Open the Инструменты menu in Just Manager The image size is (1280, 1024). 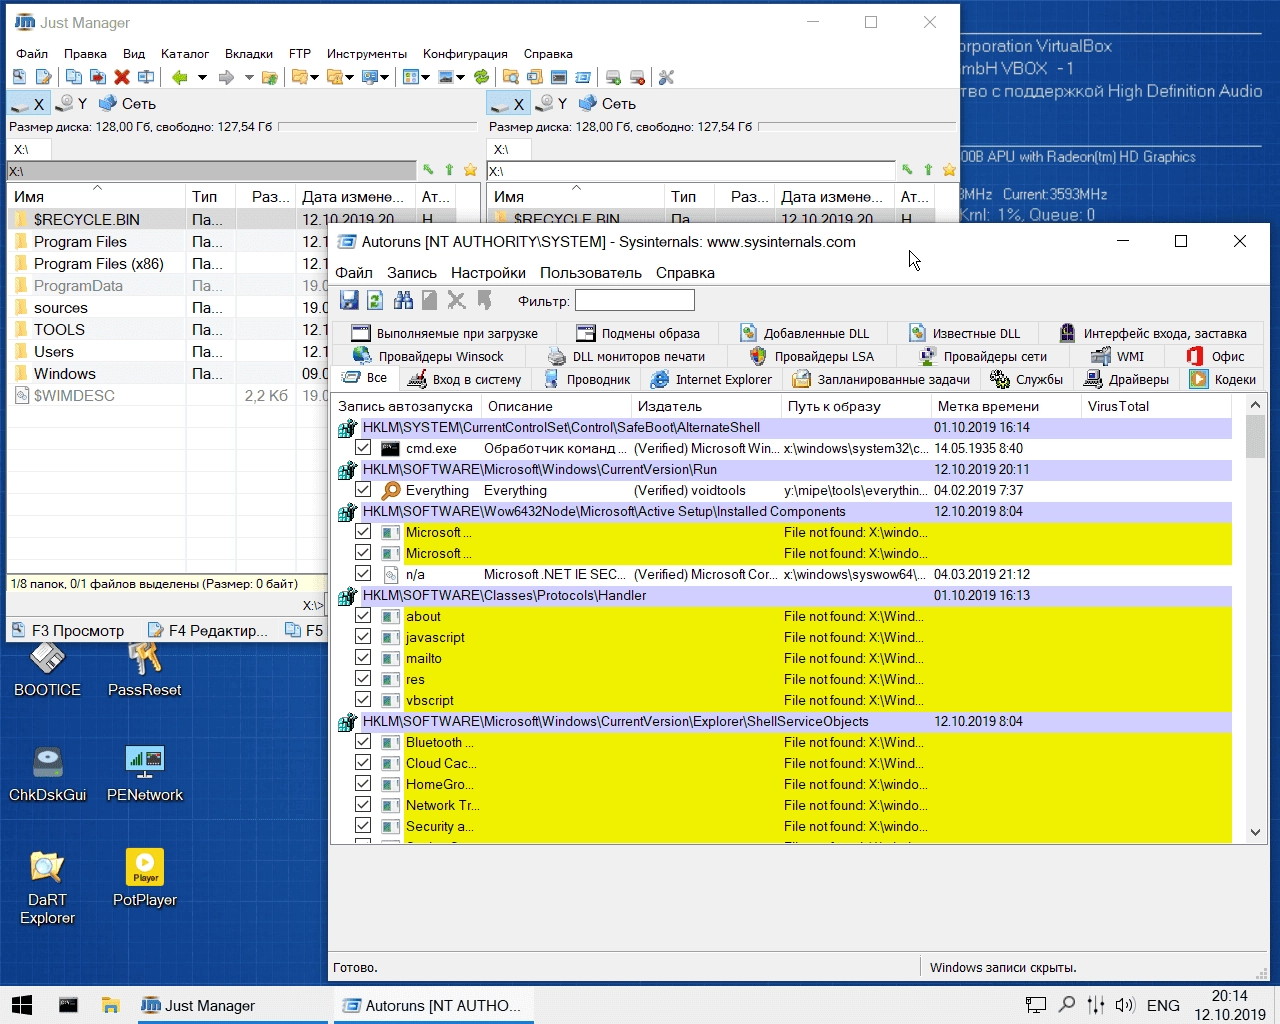367,54
